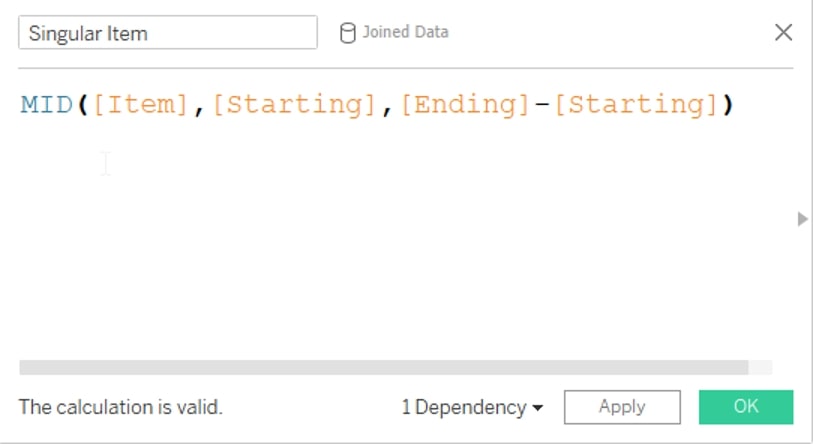Click the last [Starting] field before the closing parenthesis
814x444 pixels.
tap(636, 105)
